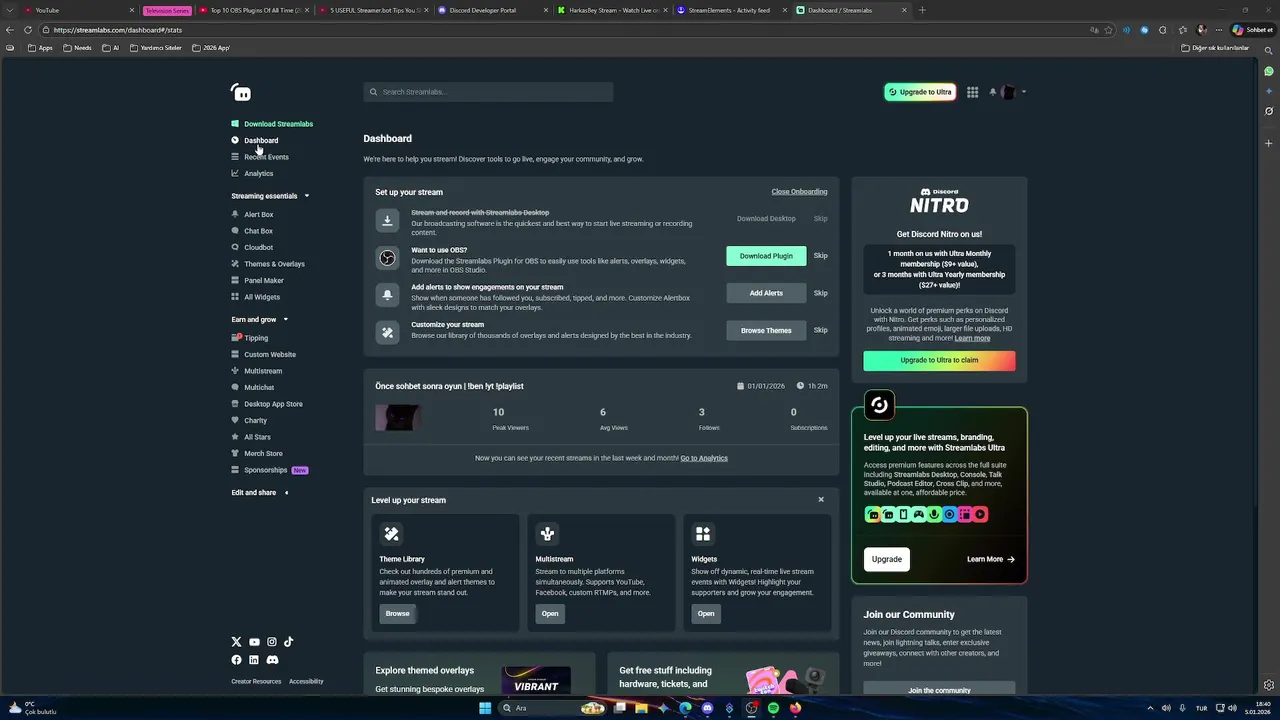
Task: Click Upgrade to Ultra to claim button
Action: [939, 360]
